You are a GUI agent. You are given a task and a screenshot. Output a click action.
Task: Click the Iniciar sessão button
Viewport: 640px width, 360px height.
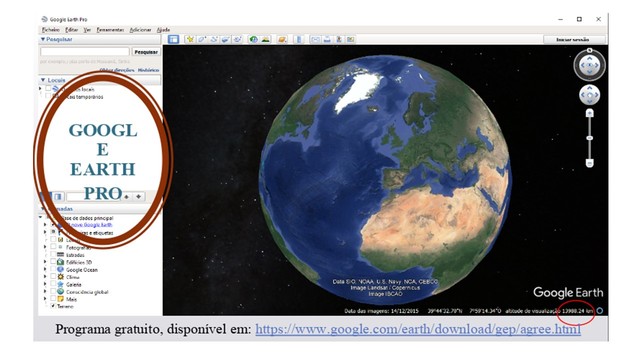point(573,40)
